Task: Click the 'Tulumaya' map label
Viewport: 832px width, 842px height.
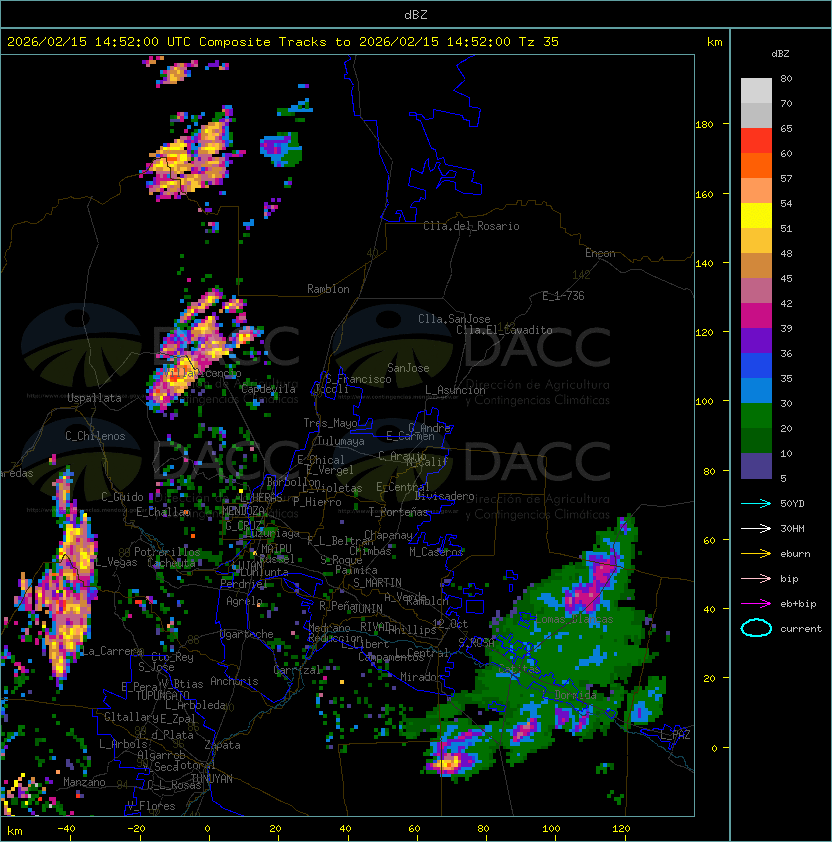Action: click(x=341, y=441)
